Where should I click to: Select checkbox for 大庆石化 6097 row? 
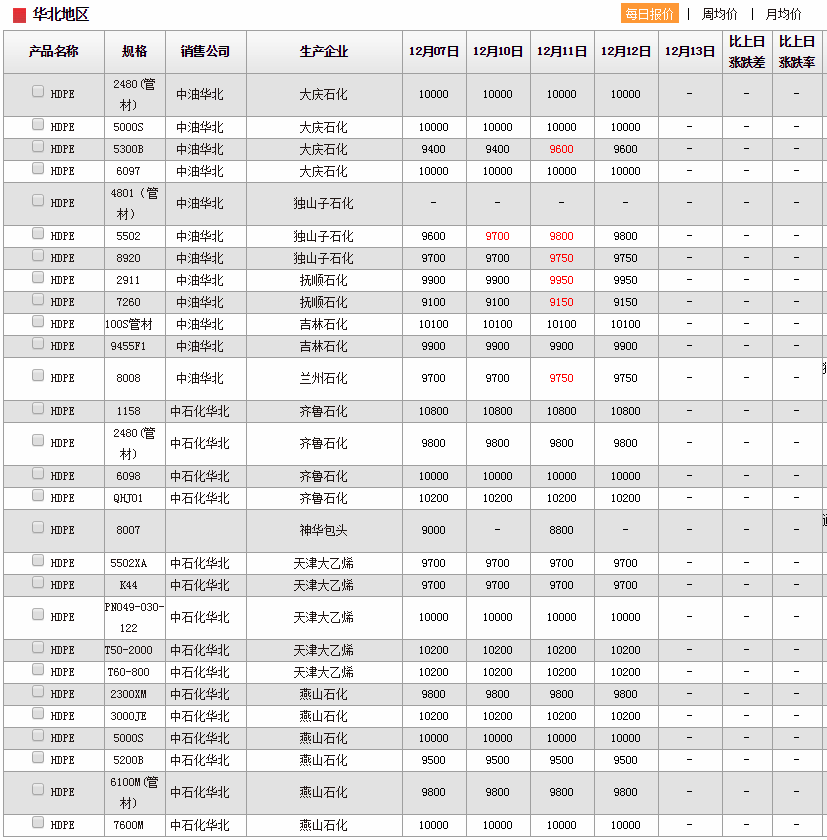(x=37, y=168)
